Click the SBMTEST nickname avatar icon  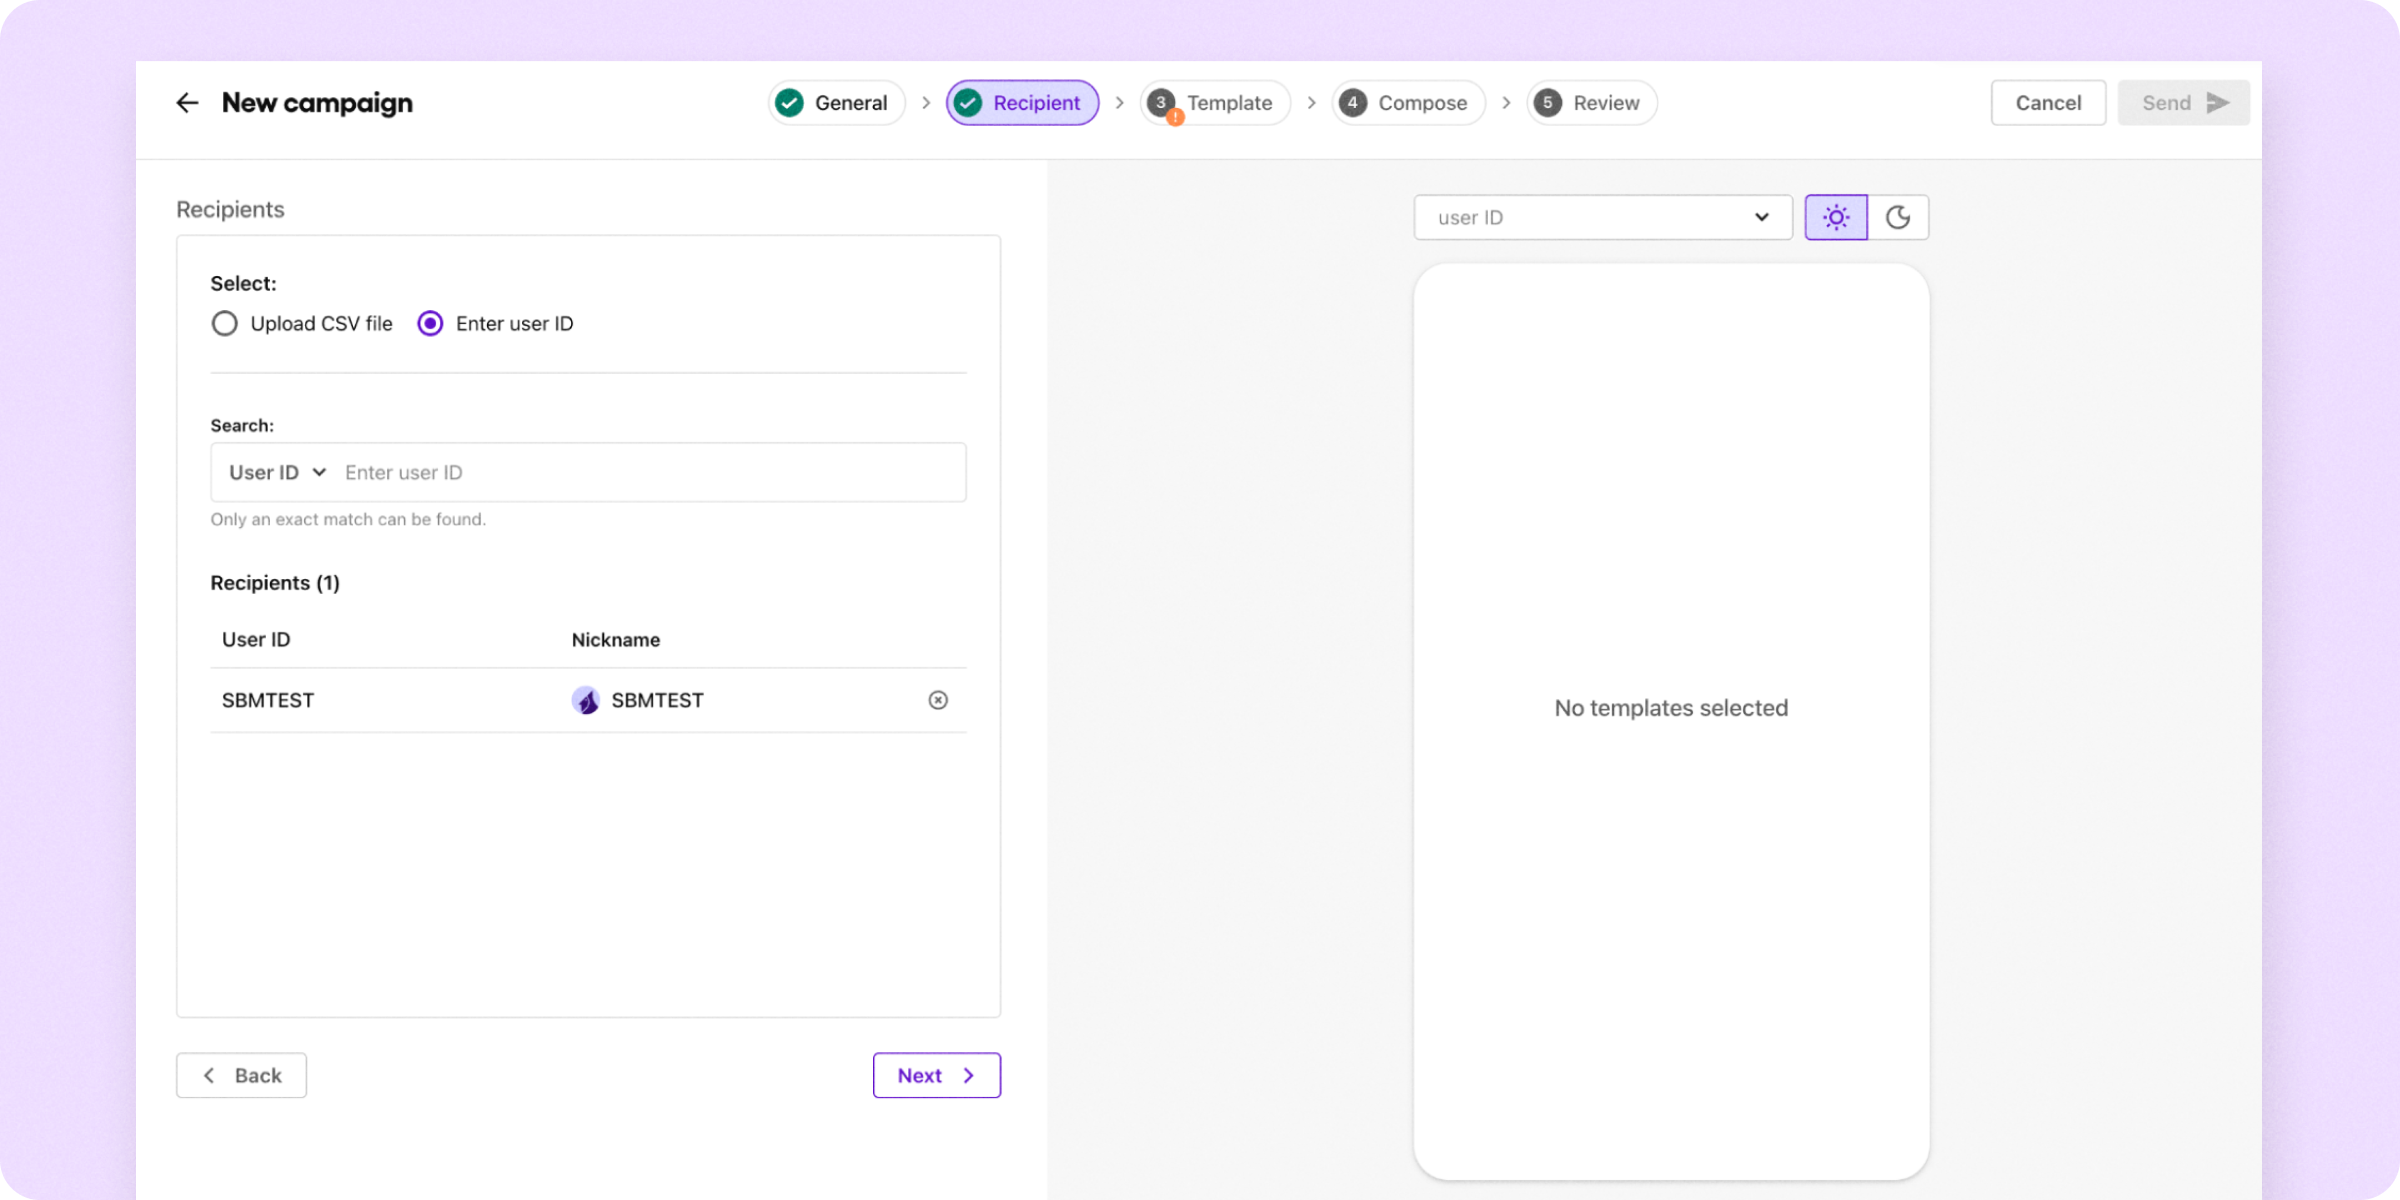[588, 700]
